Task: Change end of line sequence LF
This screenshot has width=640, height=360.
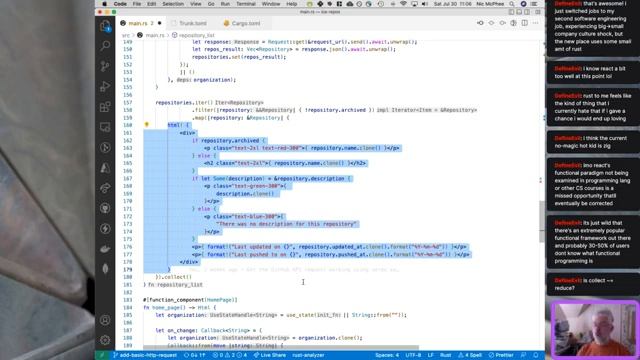Action: coord(430,355)
